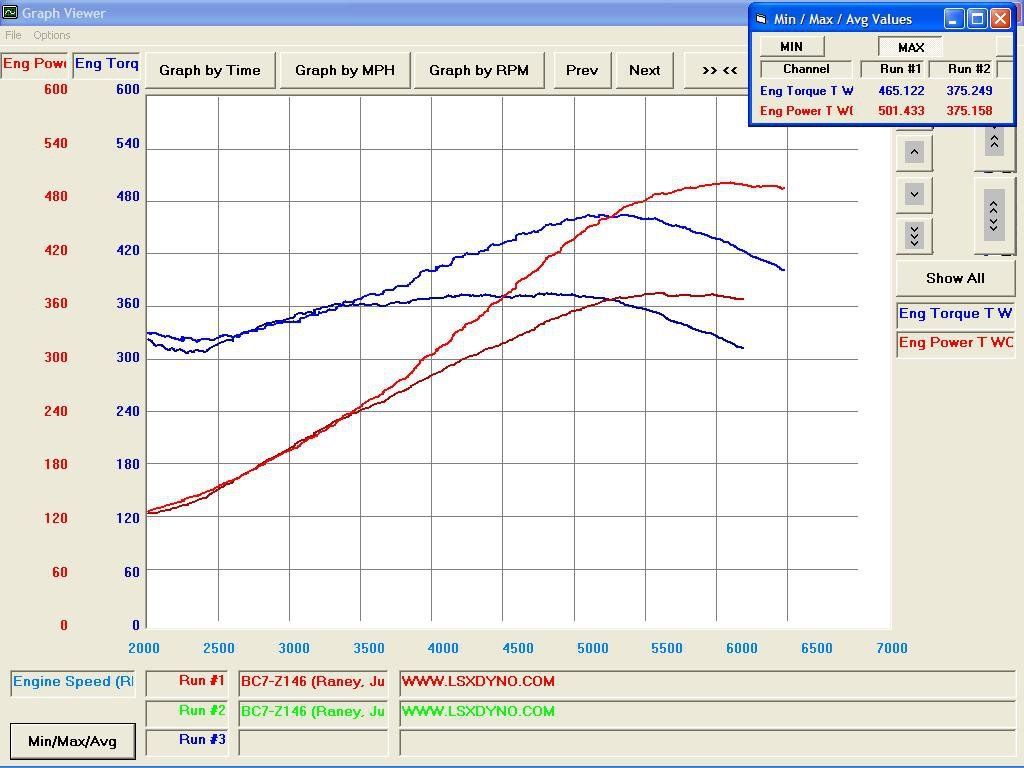
Task: Click the '>> <<' horizontal compress button
Action: (718, 70)
